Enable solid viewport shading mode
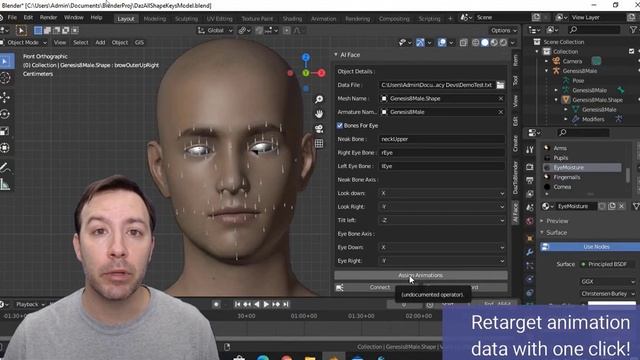 pyautogui.click(x=484, y=42)
